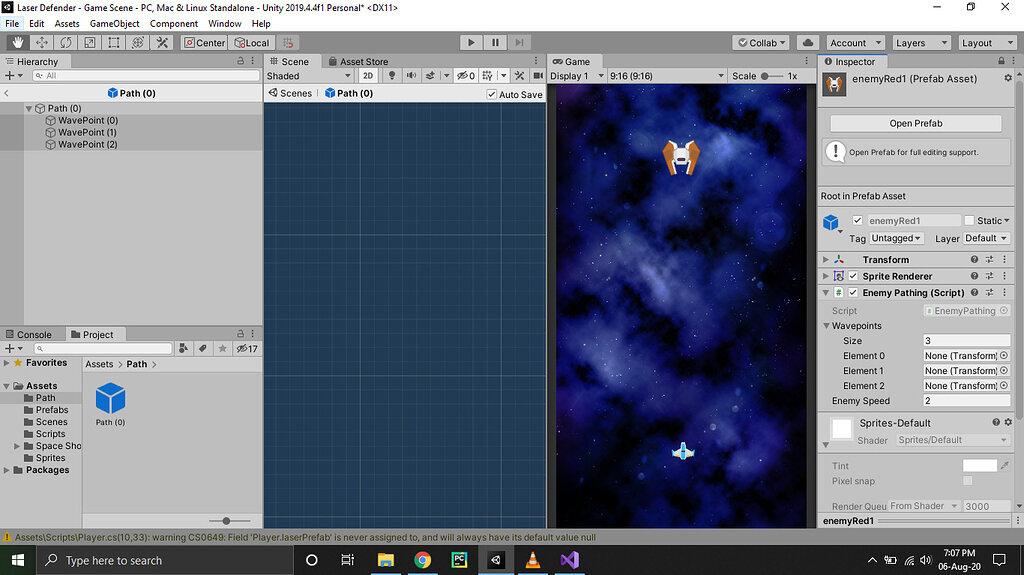Click the Enemy Speed input field
Screen dimensions: 1024x575
coord(966,401)
